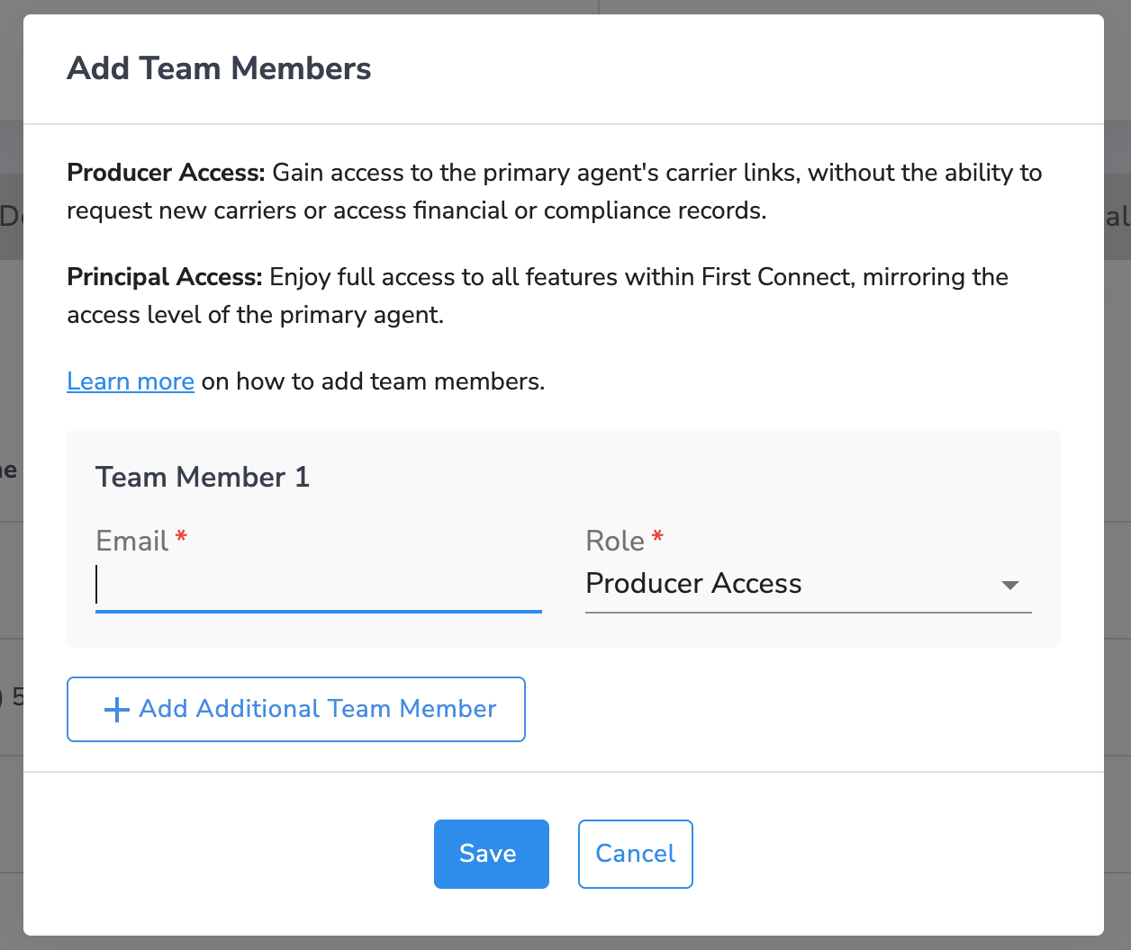Open the Learn more link
This screenshot has height=950, width=1131.
130,381
